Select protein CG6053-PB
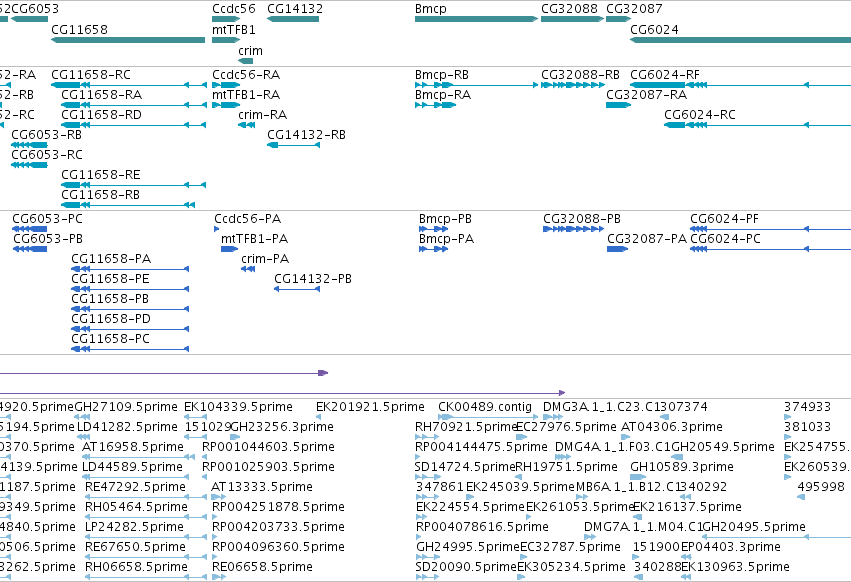The image size is (851, 582). pyautogui.click(x=30, y=249)
